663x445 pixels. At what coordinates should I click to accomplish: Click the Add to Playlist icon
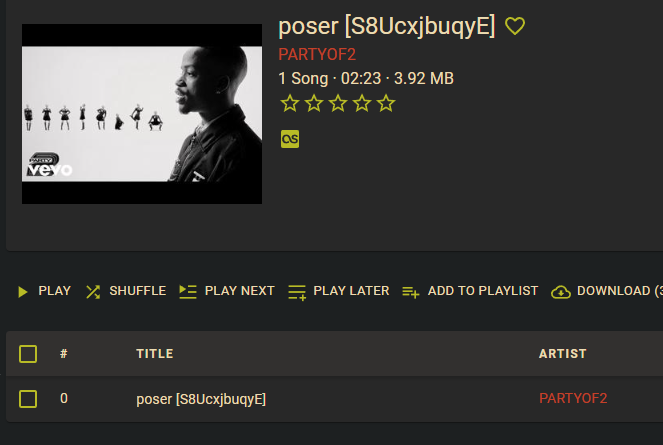coord(411,292)
